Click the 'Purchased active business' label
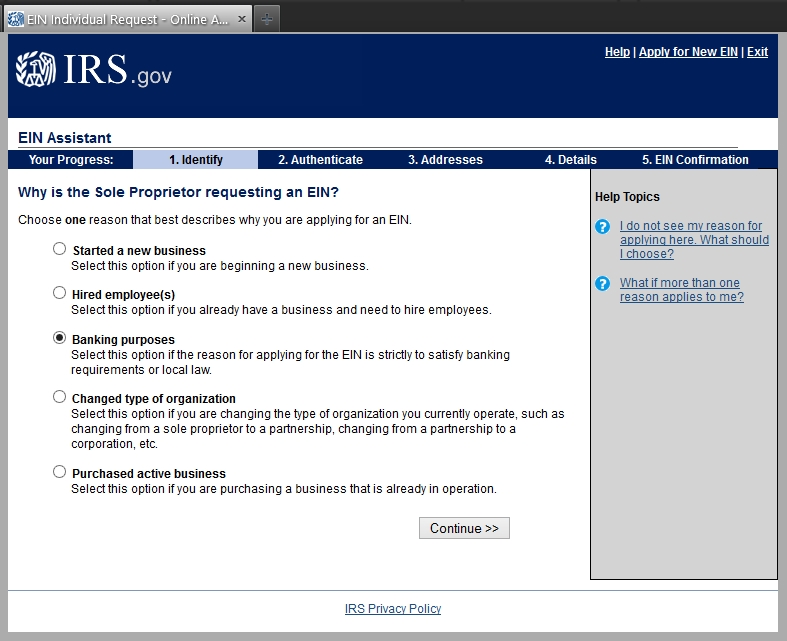This screenshot has height=641, width=787. [149, 474]
